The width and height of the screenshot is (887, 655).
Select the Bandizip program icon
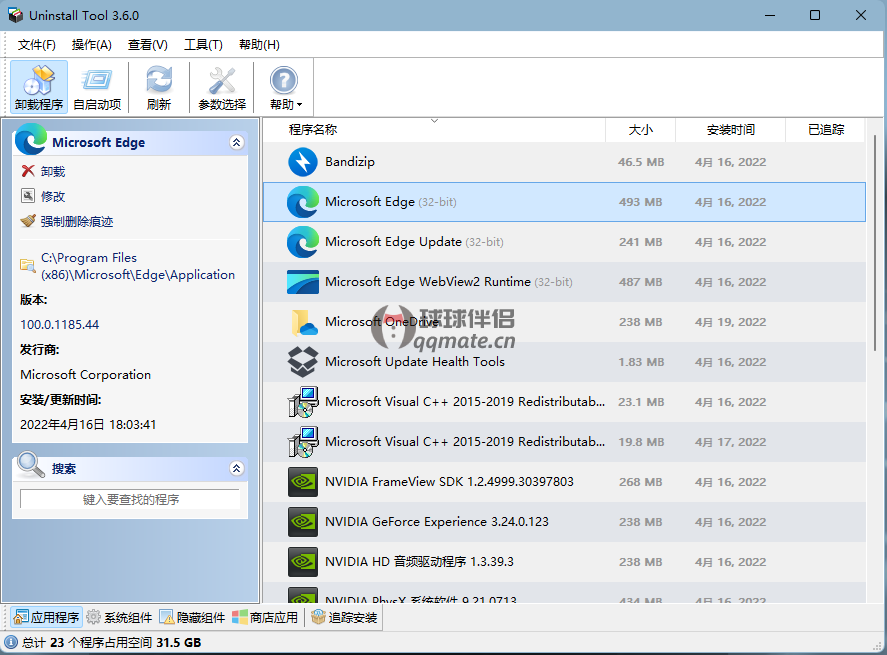pos(303,162)
